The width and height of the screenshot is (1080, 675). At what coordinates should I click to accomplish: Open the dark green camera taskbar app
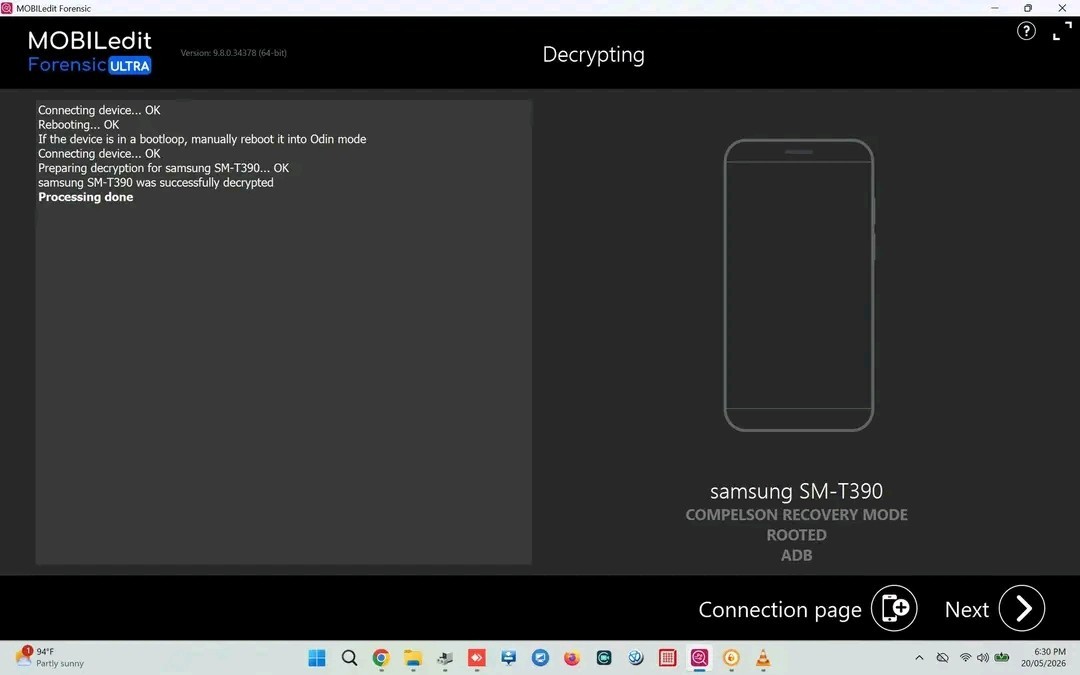pyautogui.click(x=604, y=658)
